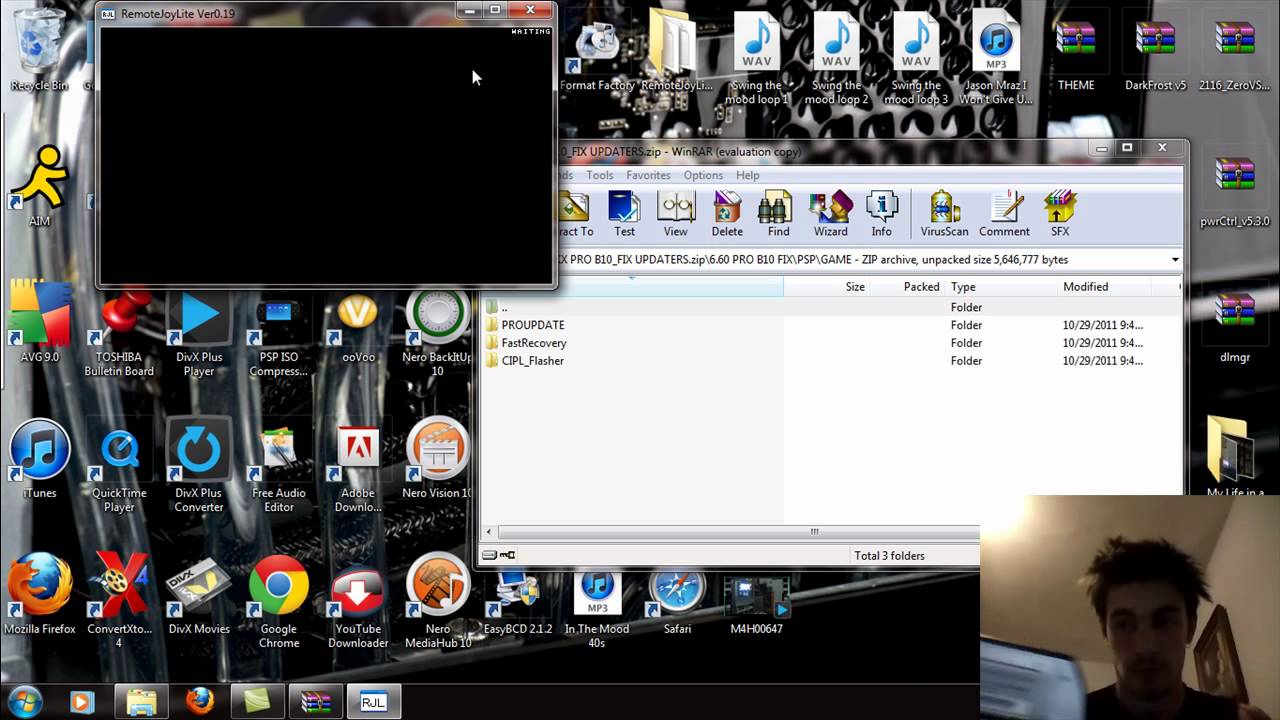Click the Firefox taskbar icon
Viewport: 1280px width, 720px height.
pos(199,702)
